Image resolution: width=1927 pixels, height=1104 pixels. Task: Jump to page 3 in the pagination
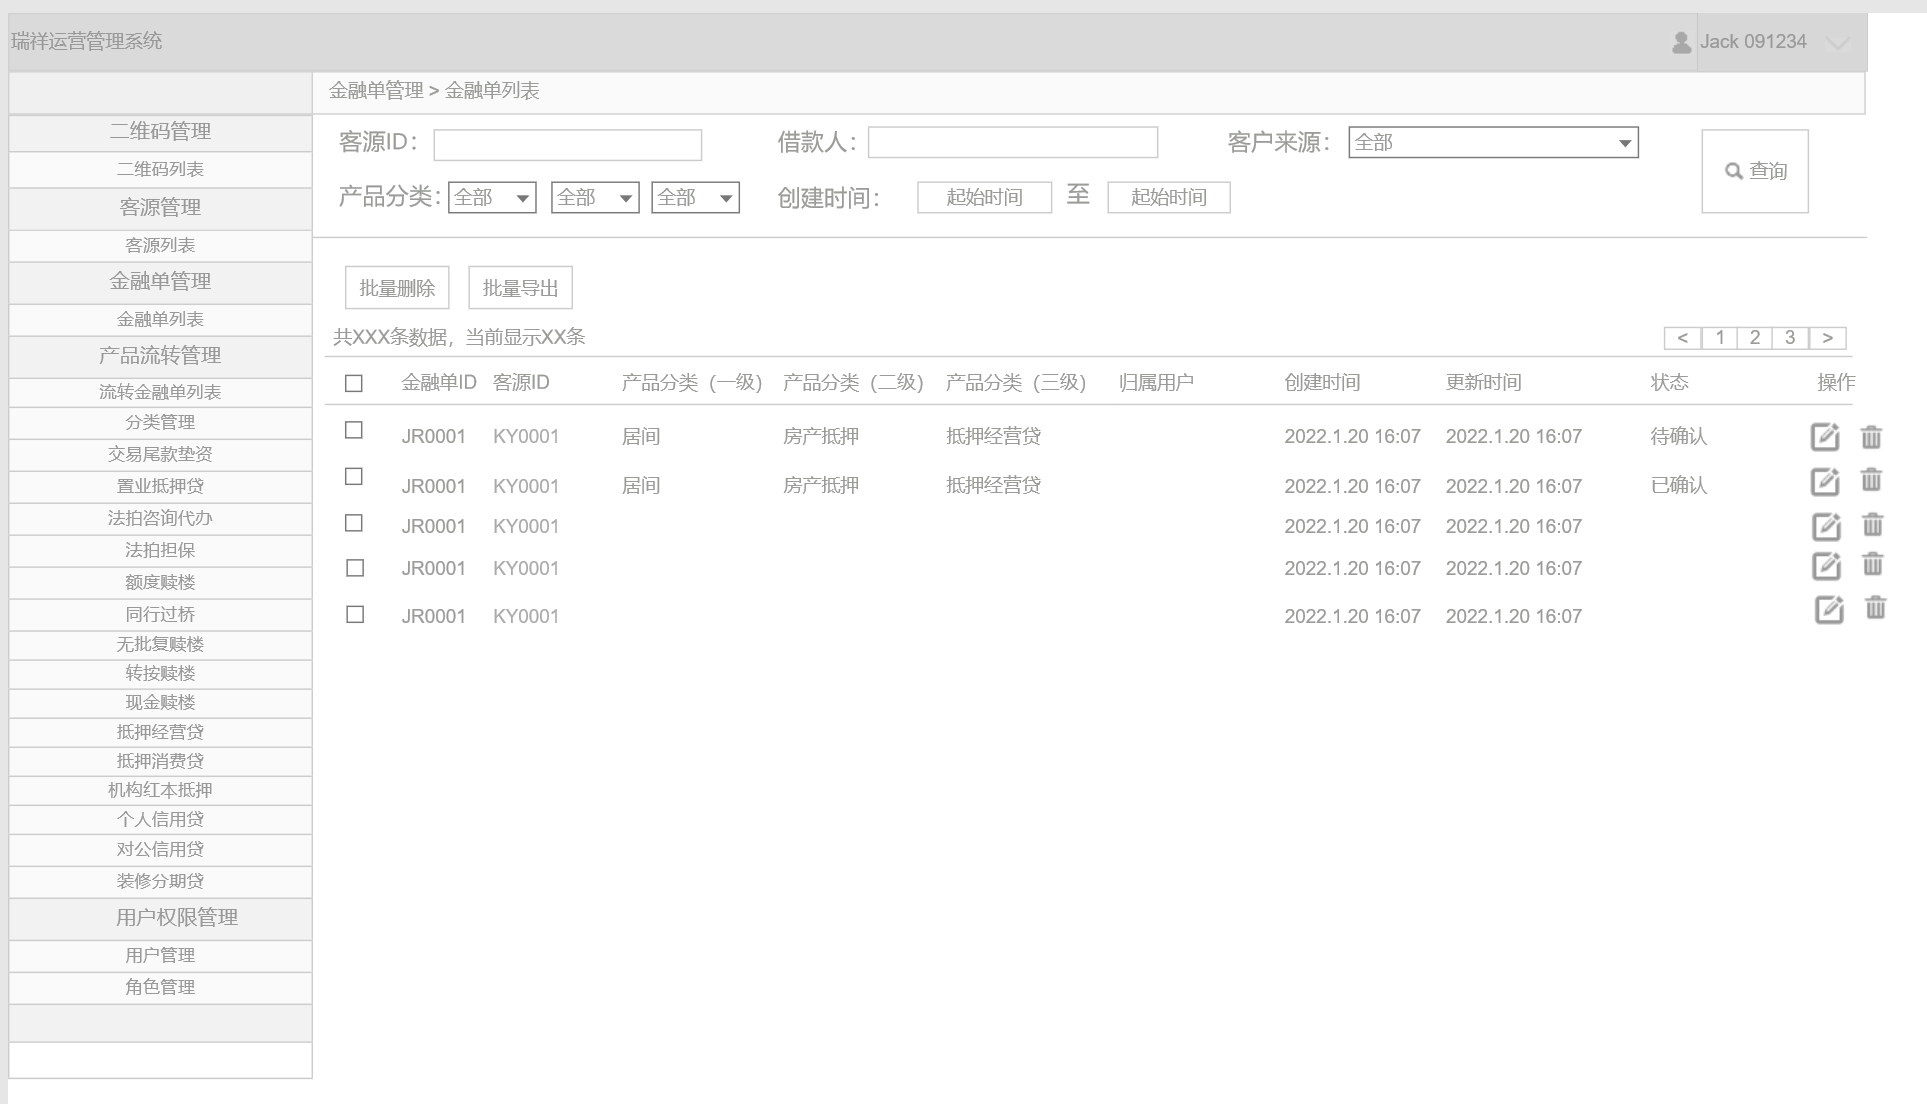click(1790, 338)
